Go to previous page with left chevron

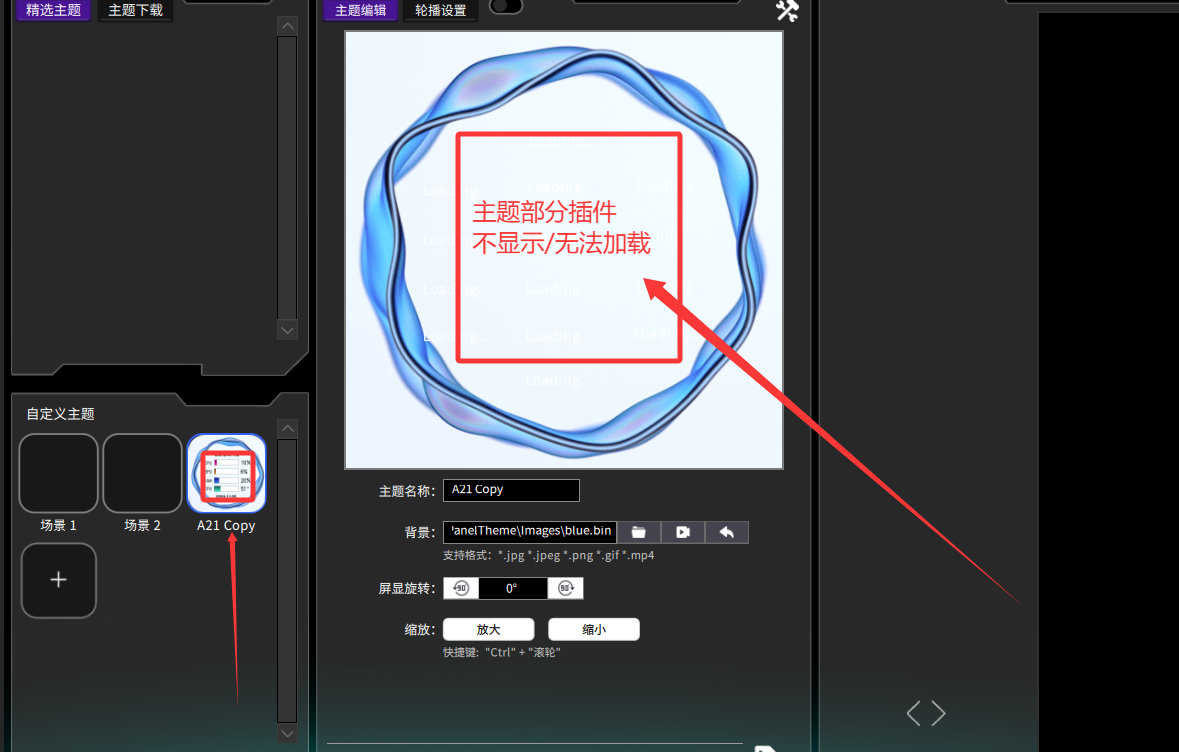click(x=913, y=713)
